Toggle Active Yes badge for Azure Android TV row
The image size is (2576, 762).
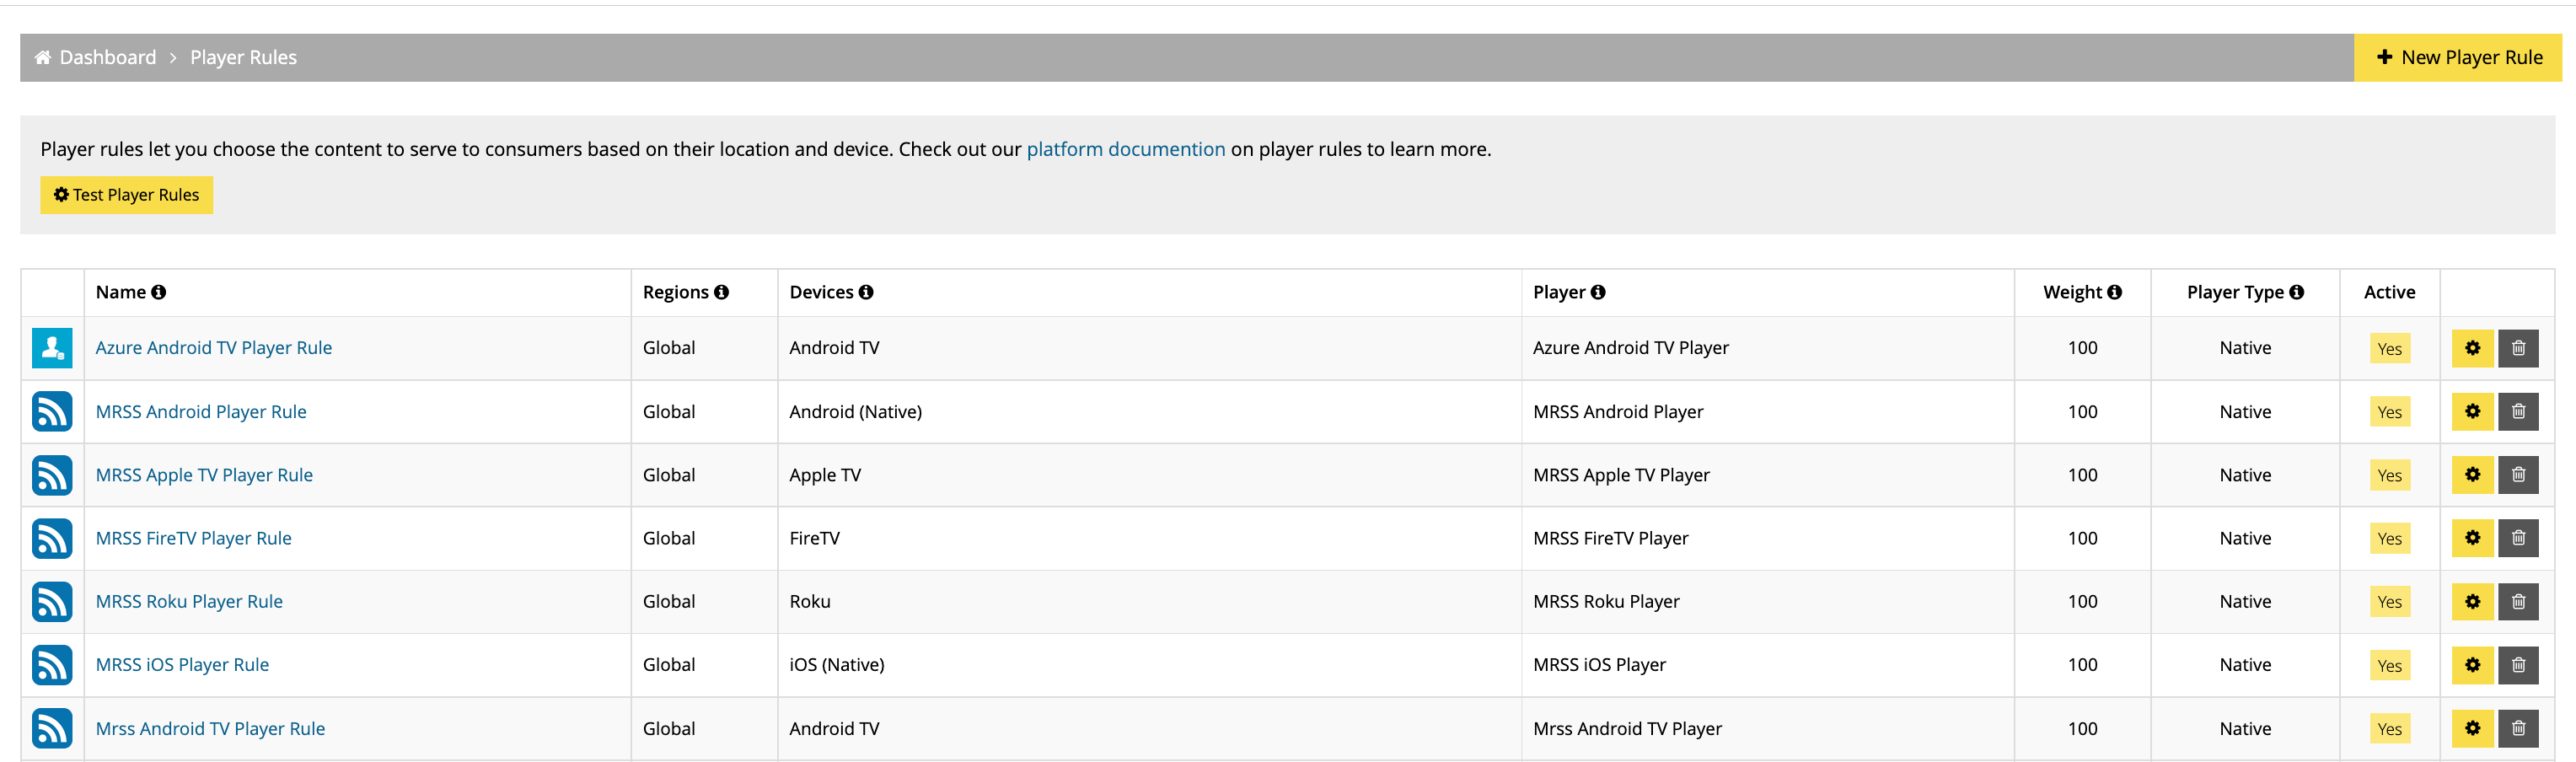pos(2389,348)
